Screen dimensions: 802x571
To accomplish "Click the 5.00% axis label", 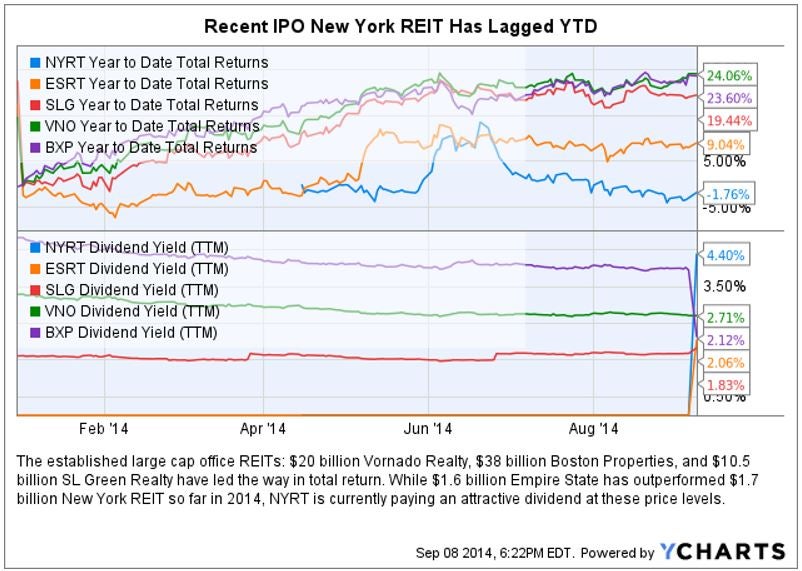I will (724, 162).
